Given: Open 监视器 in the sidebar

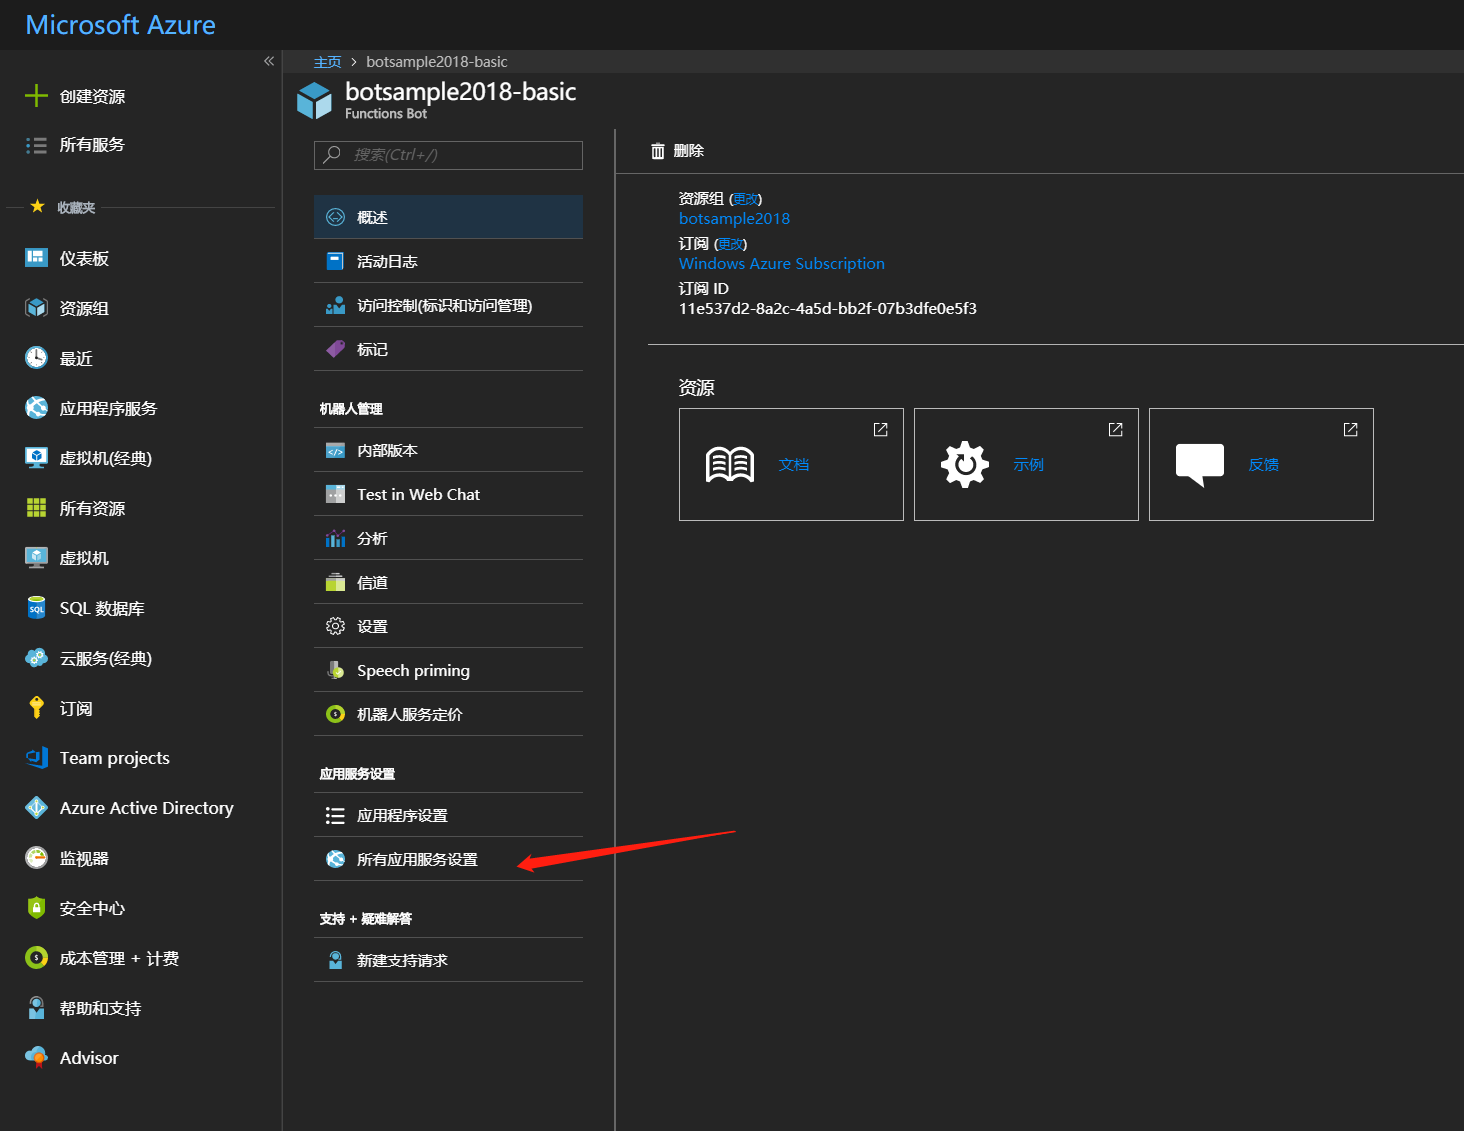Looking at the screenshot, I should pos(85,858).
